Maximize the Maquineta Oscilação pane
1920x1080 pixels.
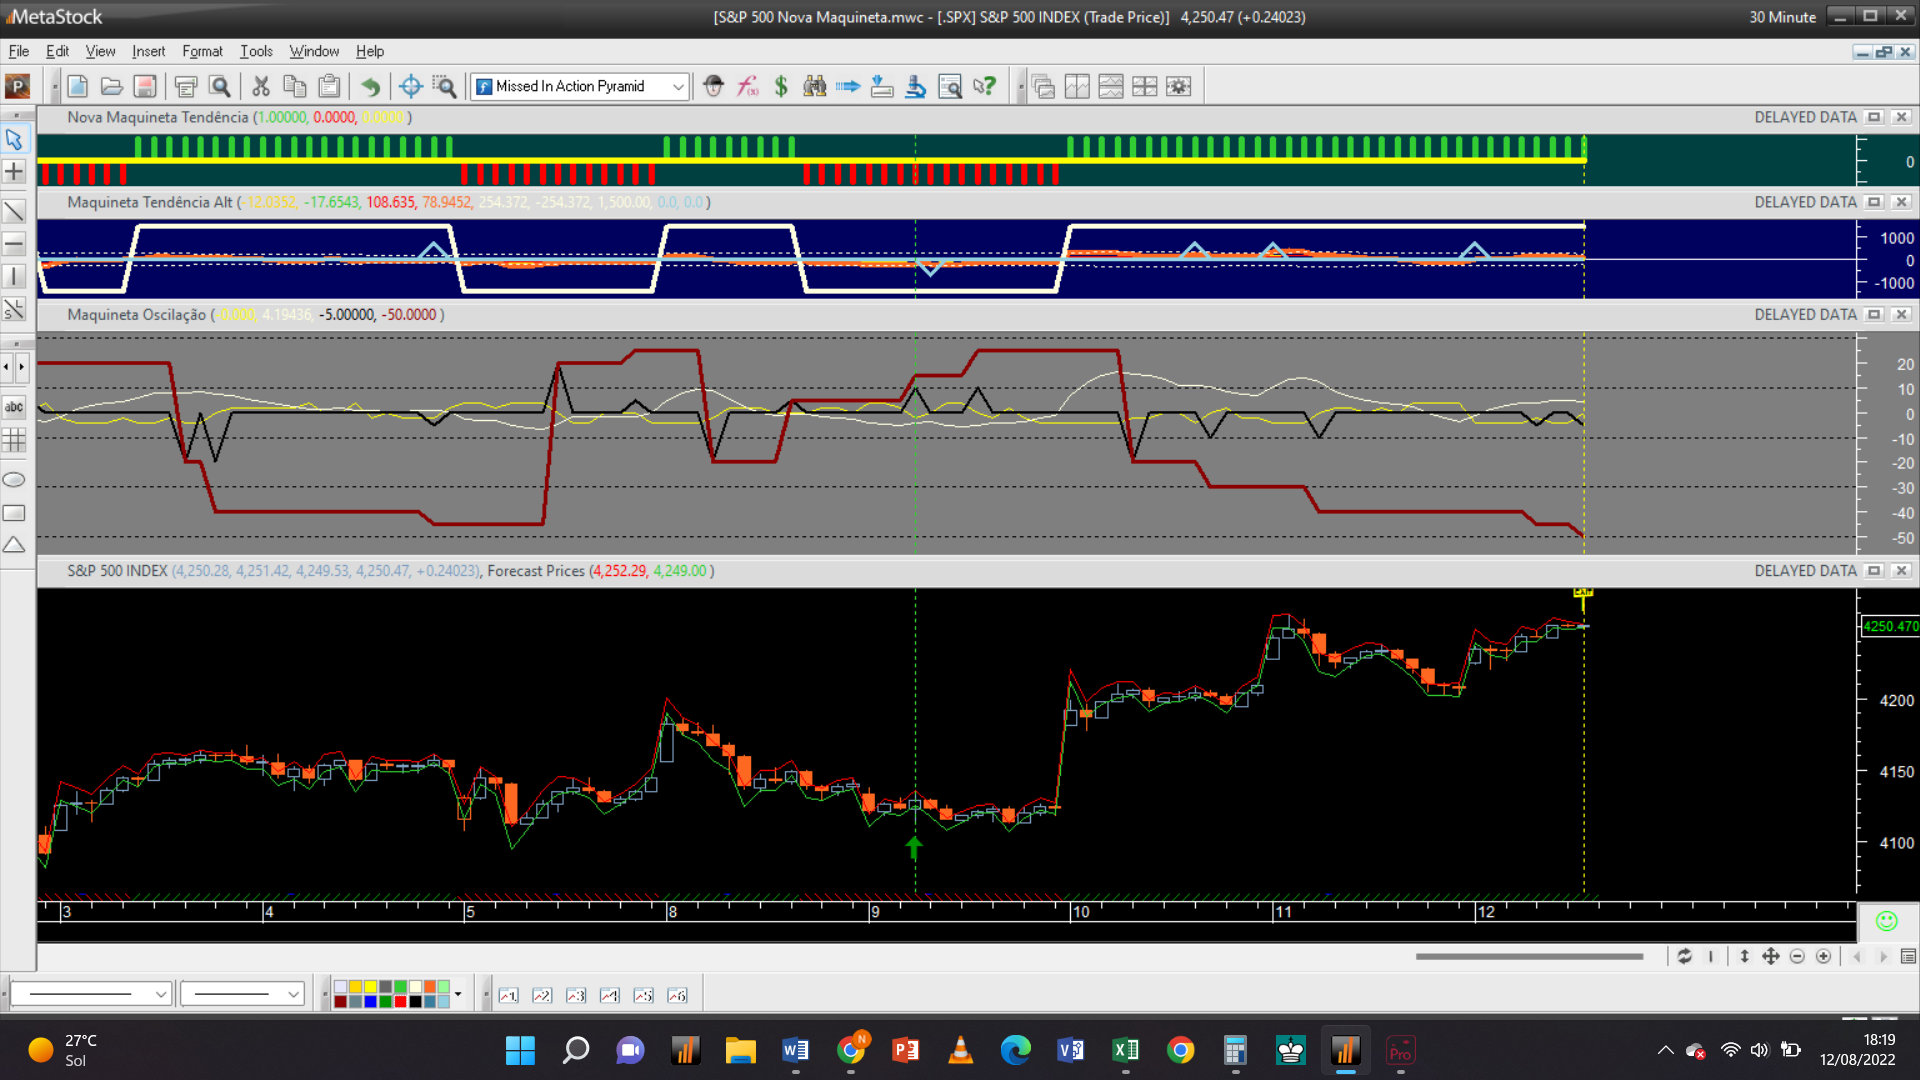(x=1875, y=314)
